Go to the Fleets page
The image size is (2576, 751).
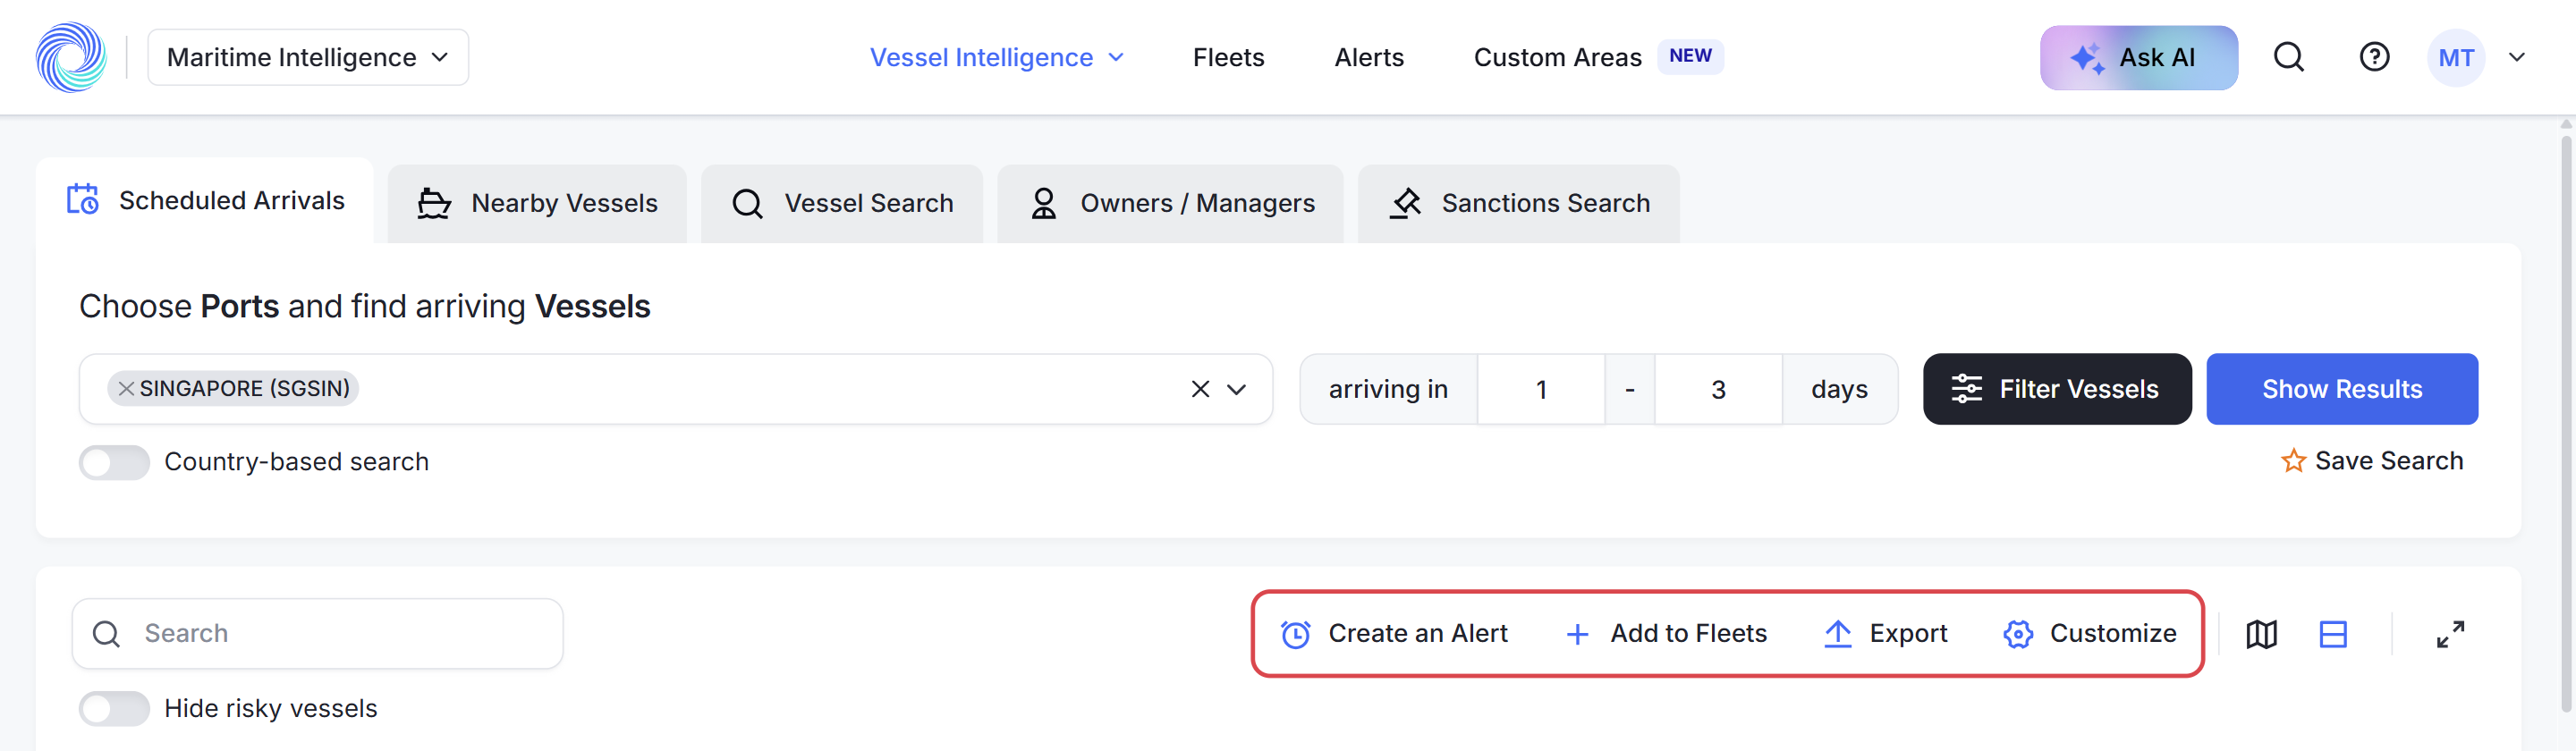click(1228, 57)
